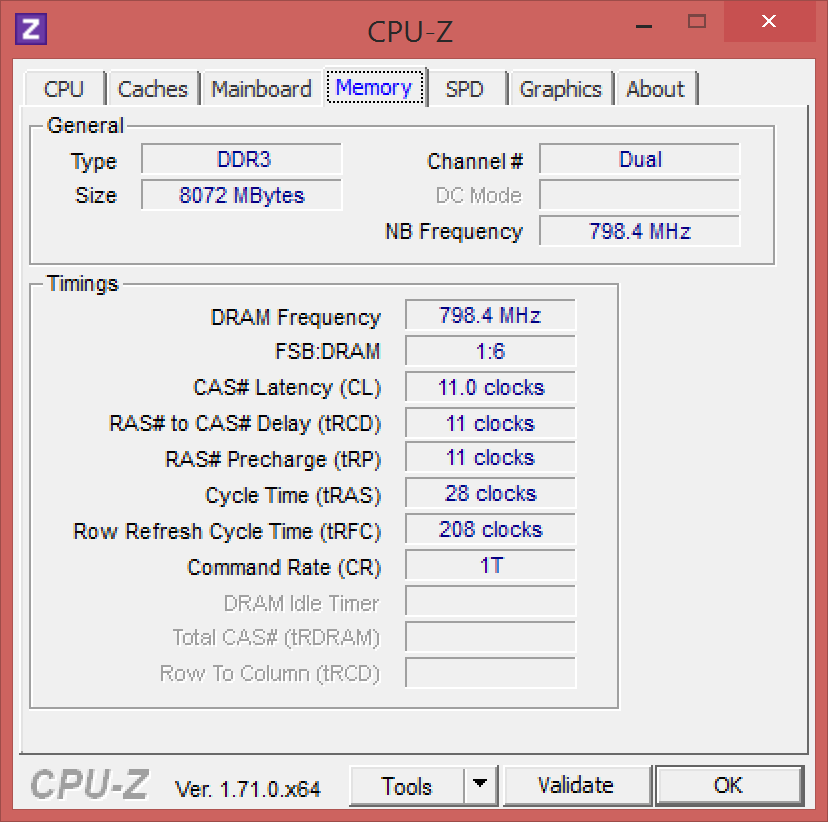Click the FSB:DRAM ratio value 1:6
The image size is (828, 822).
490,351
